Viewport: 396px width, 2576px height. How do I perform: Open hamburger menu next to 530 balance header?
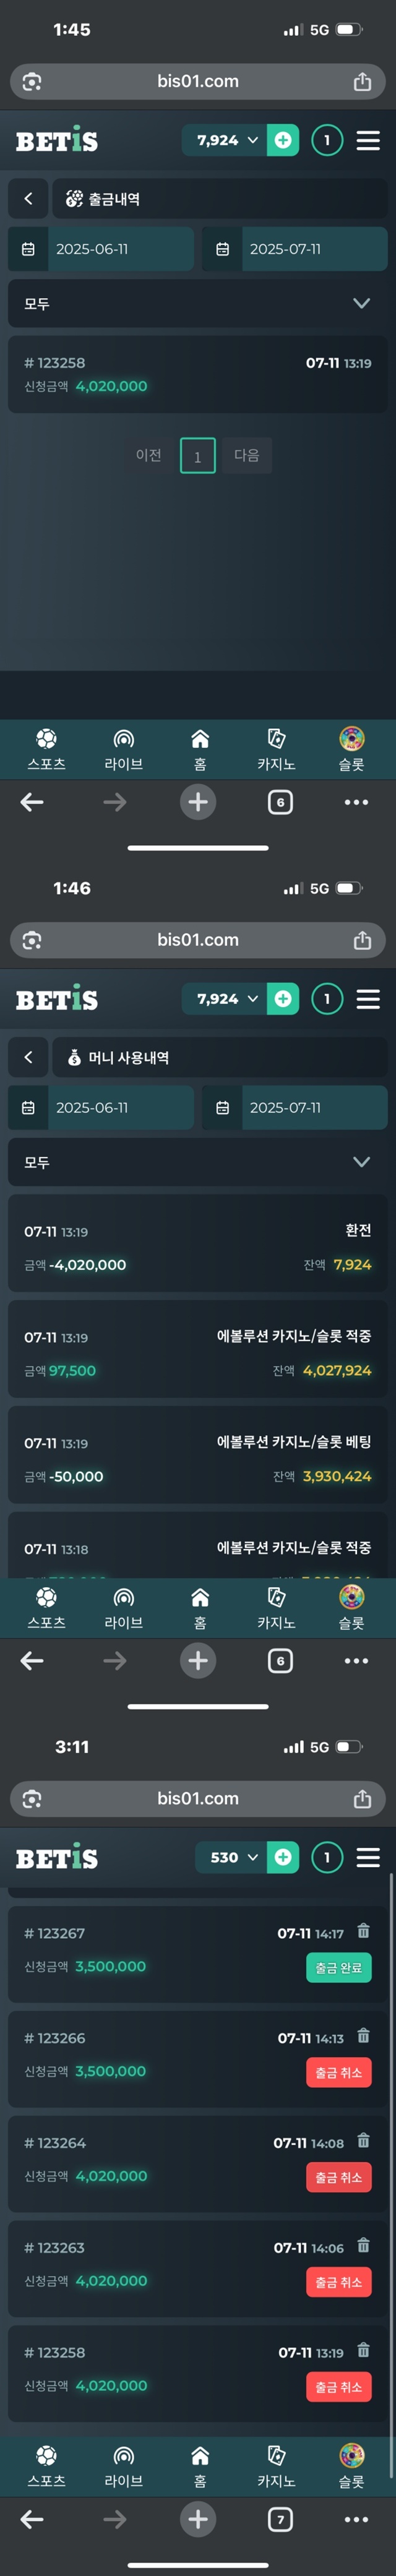pos(368,1857)
